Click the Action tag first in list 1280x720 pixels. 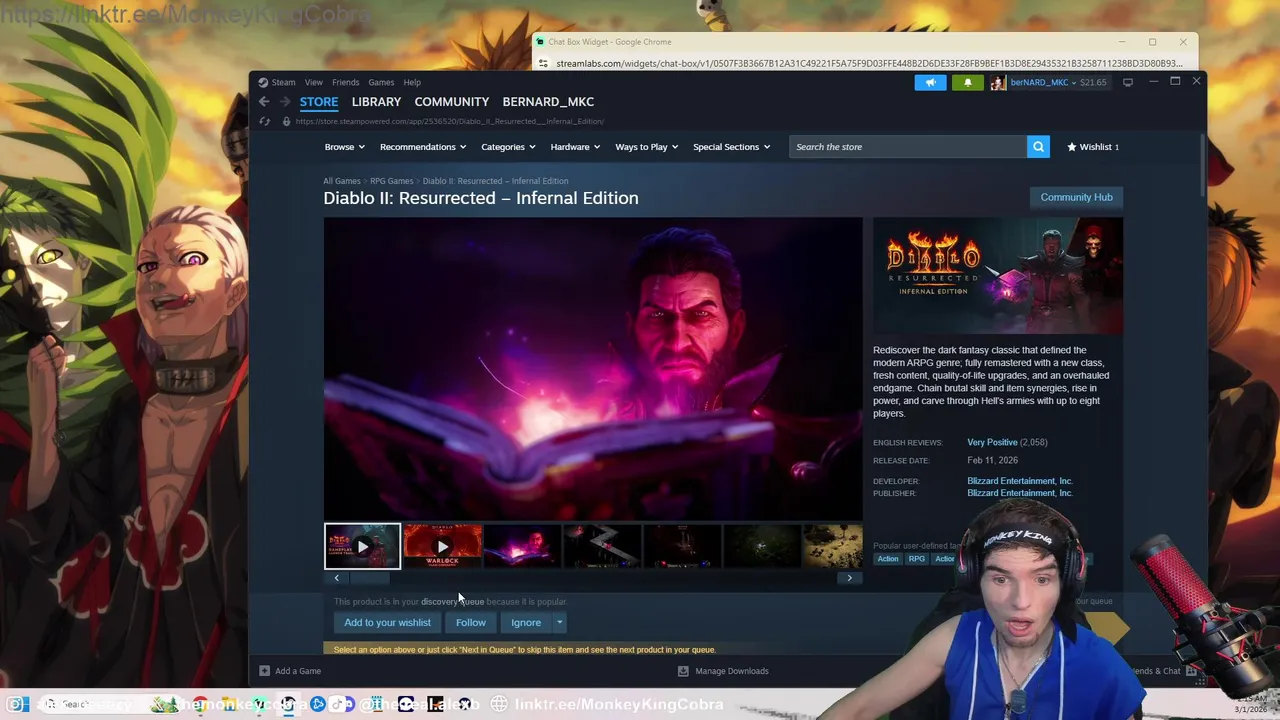click(888, 559)
